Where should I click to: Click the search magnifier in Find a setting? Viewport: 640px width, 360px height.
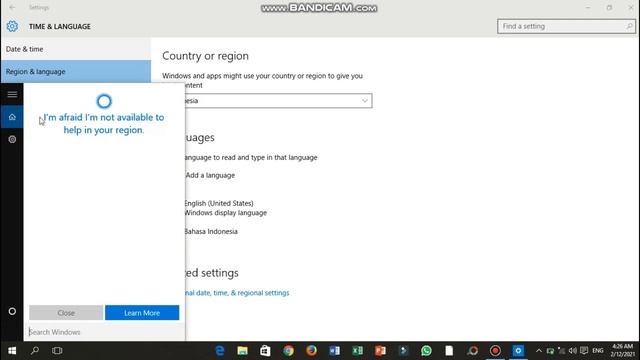coord(629,26)
